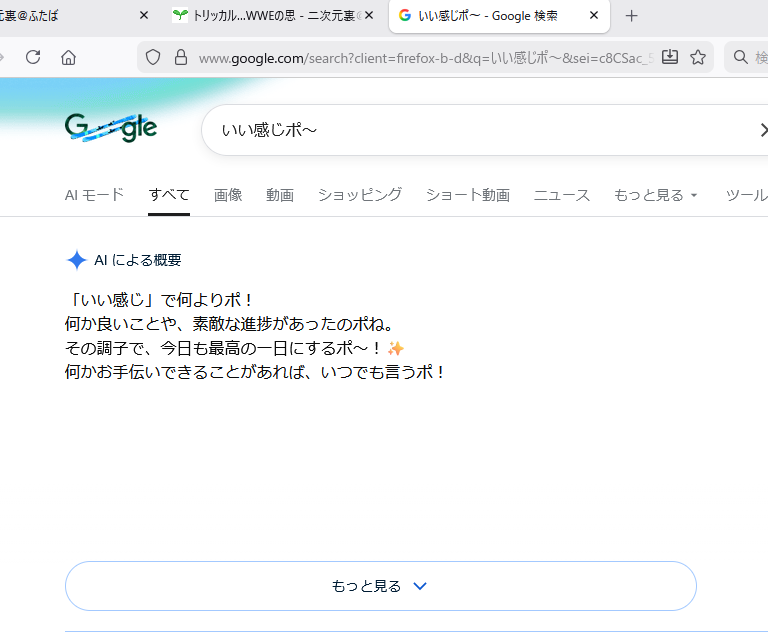Open a new browser tab
Screen dimensions: 768x634
631,16
